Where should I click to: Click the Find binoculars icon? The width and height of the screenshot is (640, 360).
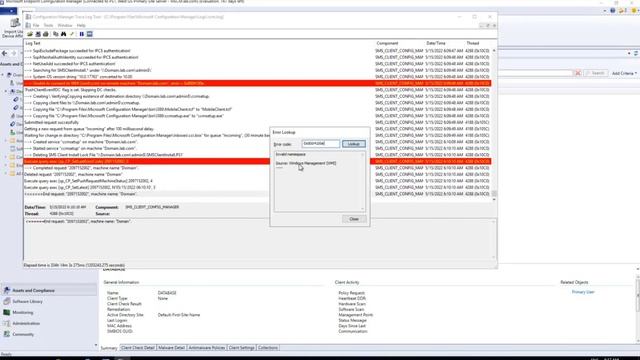64,34
